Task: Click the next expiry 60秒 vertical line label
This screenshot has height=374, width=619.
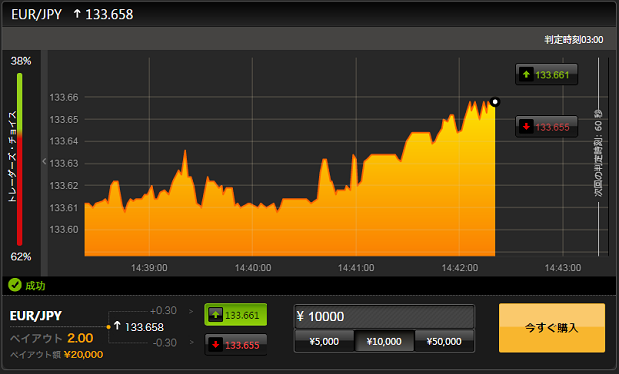Action: pos(598,154)
